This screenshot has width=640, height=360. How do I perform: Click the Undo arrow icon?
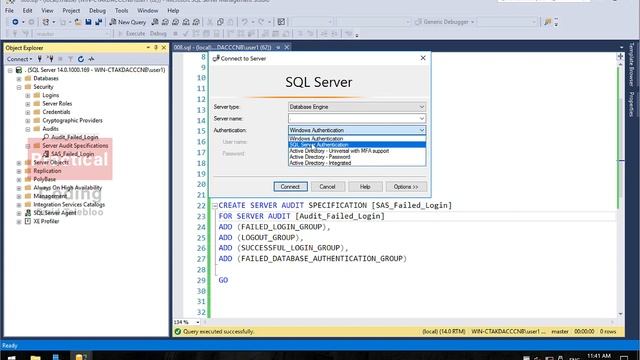click(x=244, y=22)
